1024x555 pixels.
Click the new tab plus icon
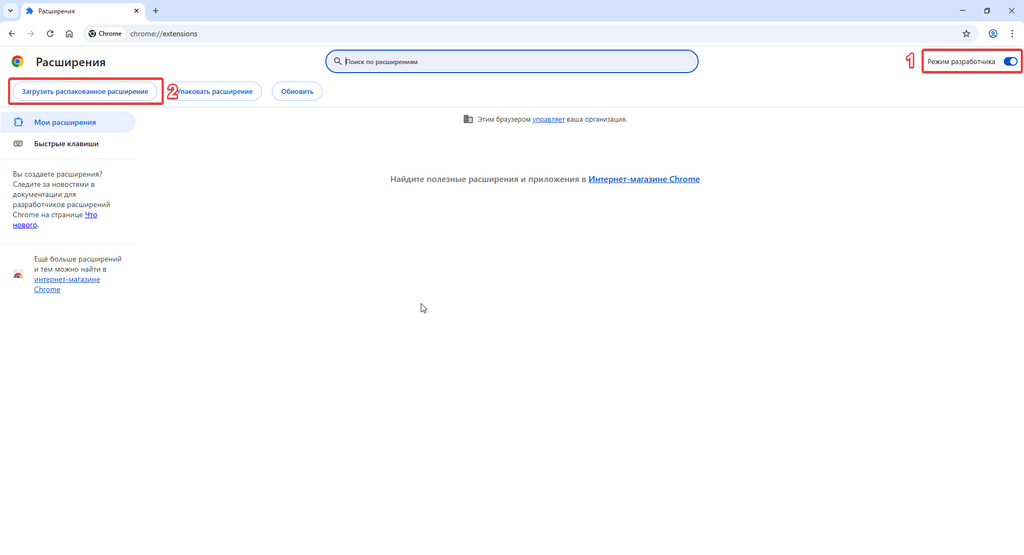pos(155,11)
